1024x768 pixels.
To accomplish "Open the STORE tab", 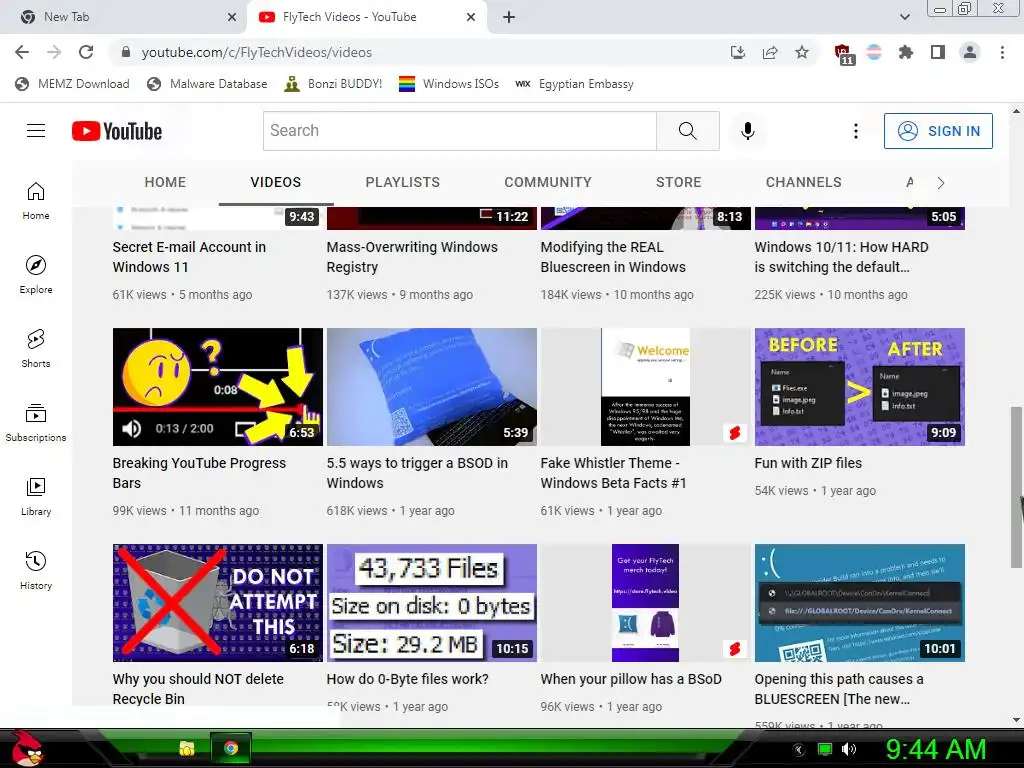I will pyautogui.click(x=679, y=182).
